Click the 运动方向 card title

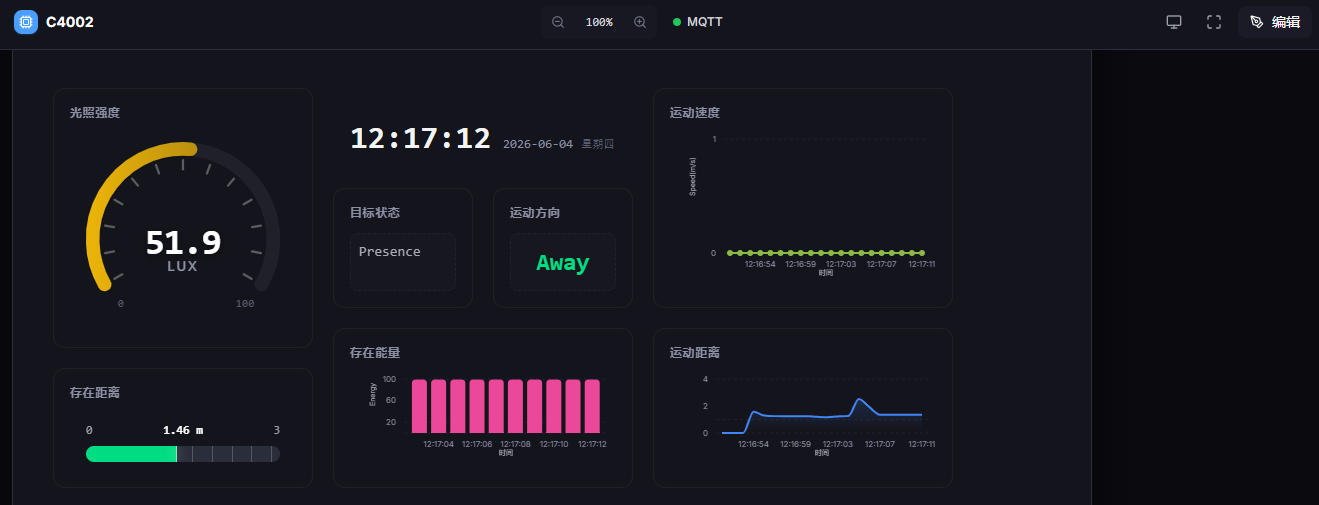(x=535, y=213)
